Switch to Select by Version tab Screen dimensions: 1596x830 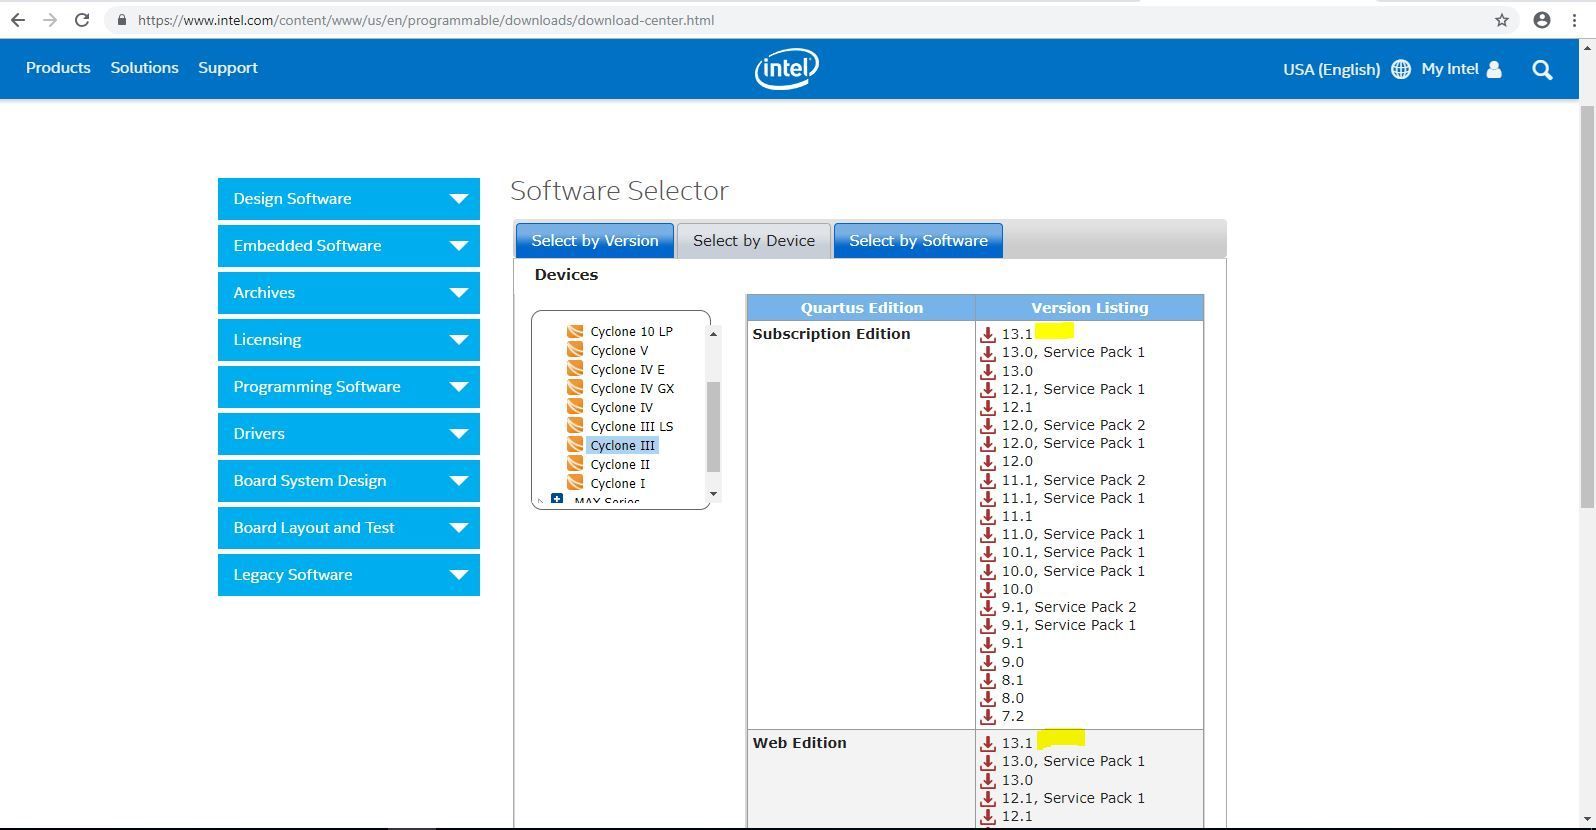pyautogui.click(x=594, y=241)
